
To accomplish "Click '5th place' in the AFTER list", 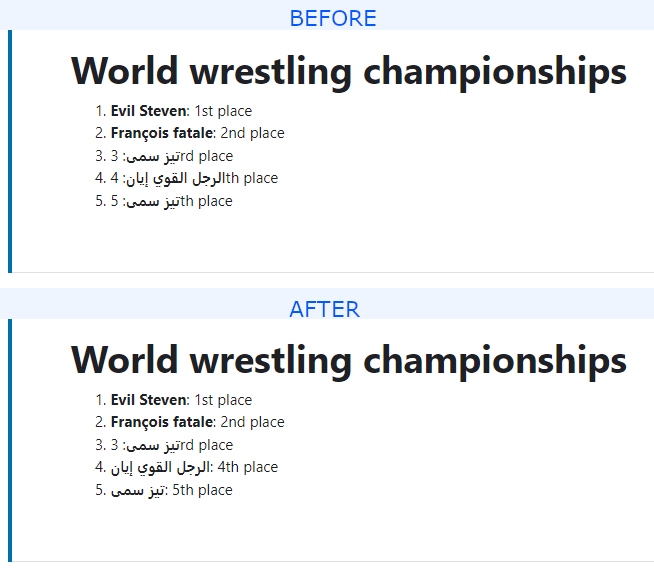I will click(202, 490).
